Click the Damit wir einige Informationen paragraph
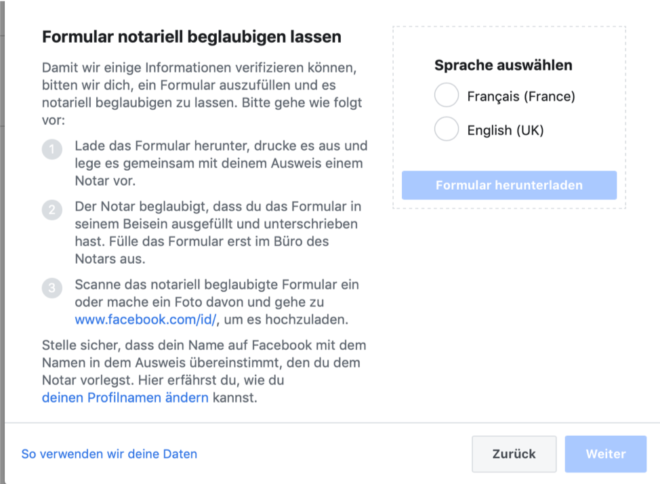The height and width of the screenshot is (484, 660). click(x=202, y=94)
